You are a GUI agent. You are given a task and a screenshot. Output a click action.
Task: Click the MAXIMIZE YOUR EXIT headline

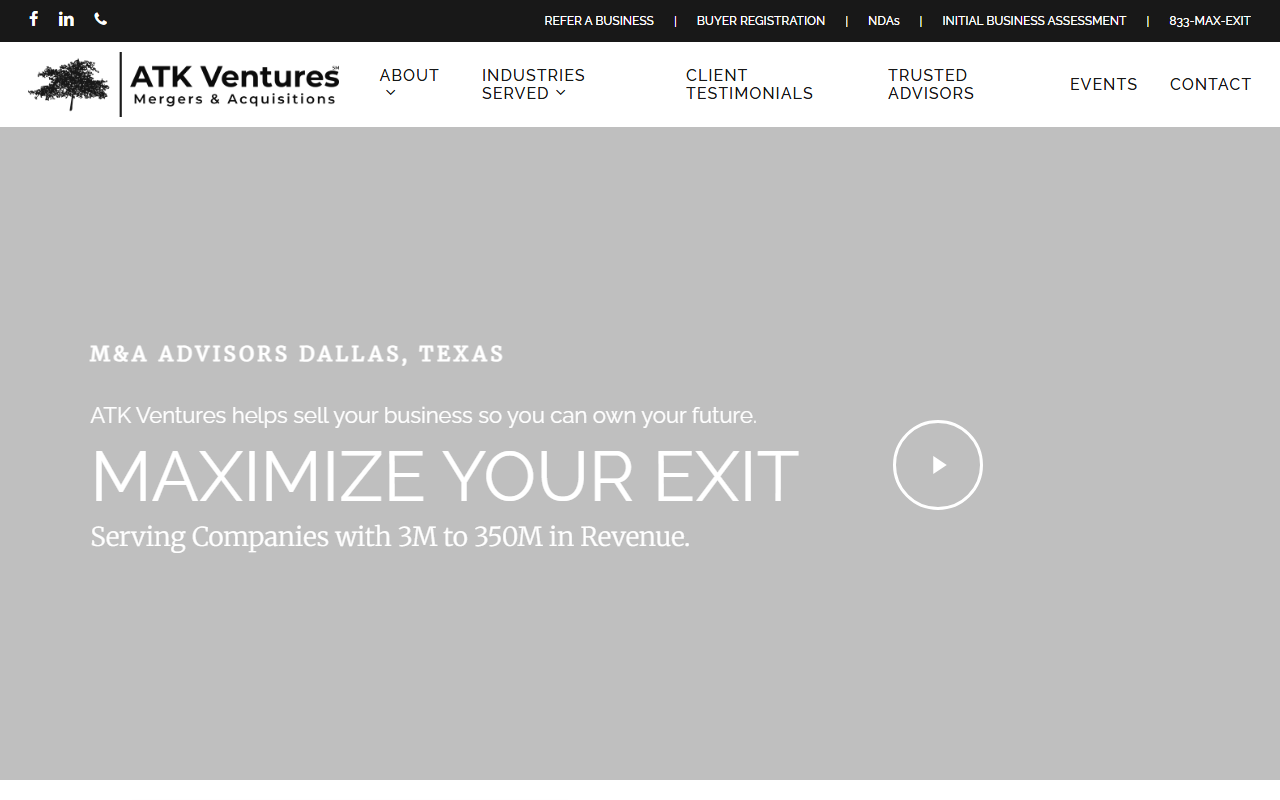[445, 477]
